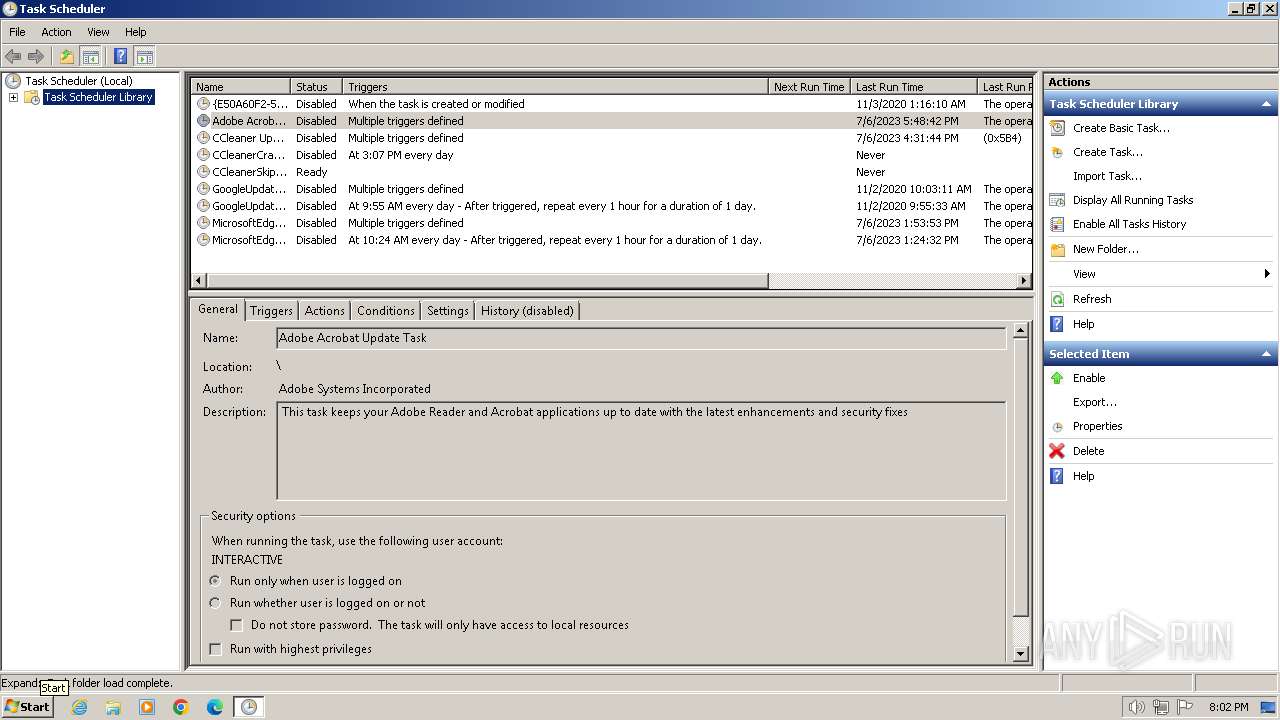
Task: Select 'Run only when user is logged on'
Action: (x=215, y=581)
